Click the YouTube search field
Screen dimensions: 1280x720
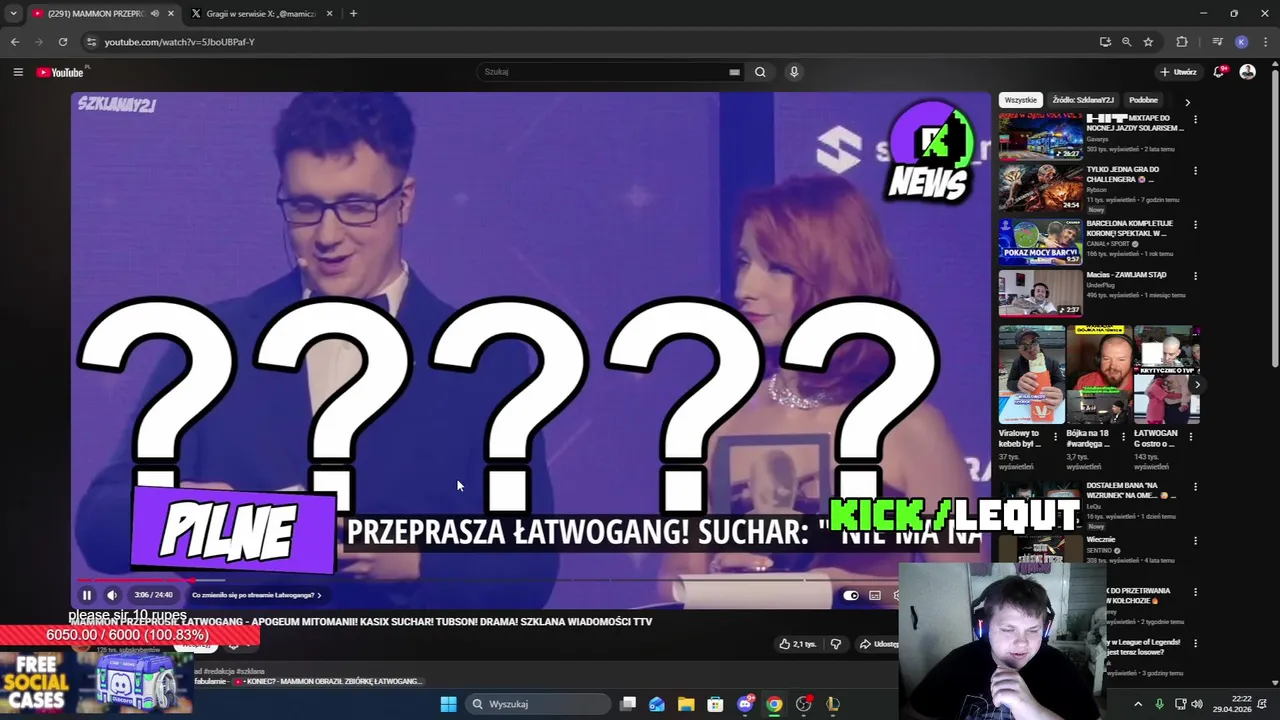[603, 72]
